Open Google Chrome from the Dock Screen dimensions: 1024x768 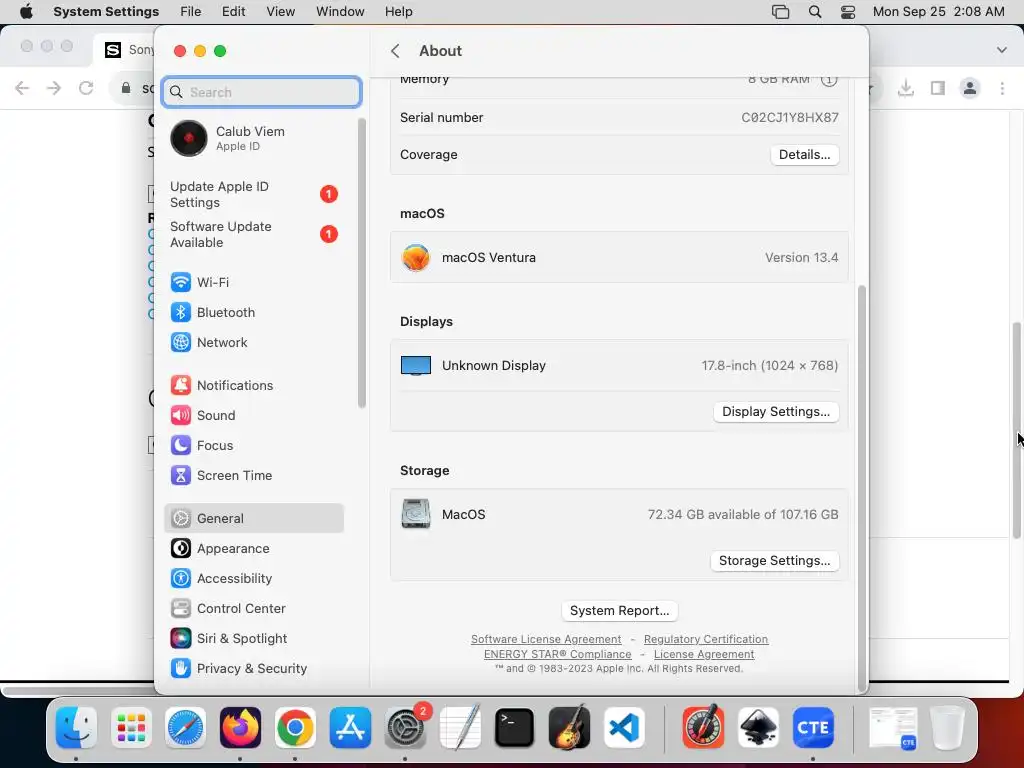coord(295,728)
